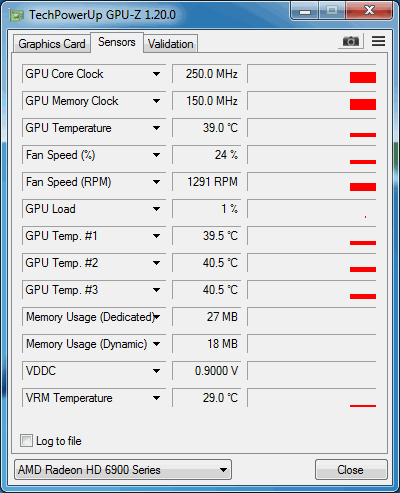Open the GPU Memory Clock dropdown arrow

point(156,101)
